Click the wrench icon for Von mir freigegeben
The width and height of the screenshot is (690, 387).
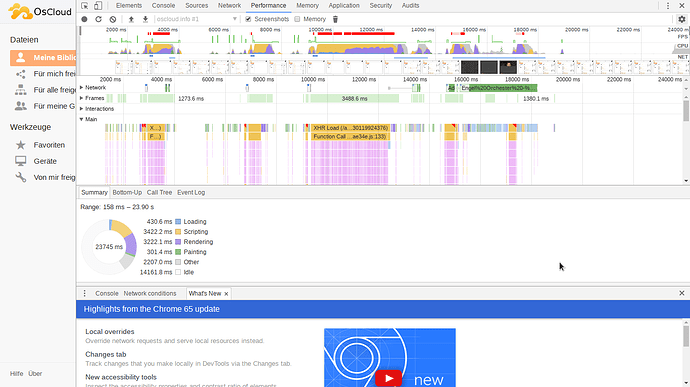tap(20, 177)
